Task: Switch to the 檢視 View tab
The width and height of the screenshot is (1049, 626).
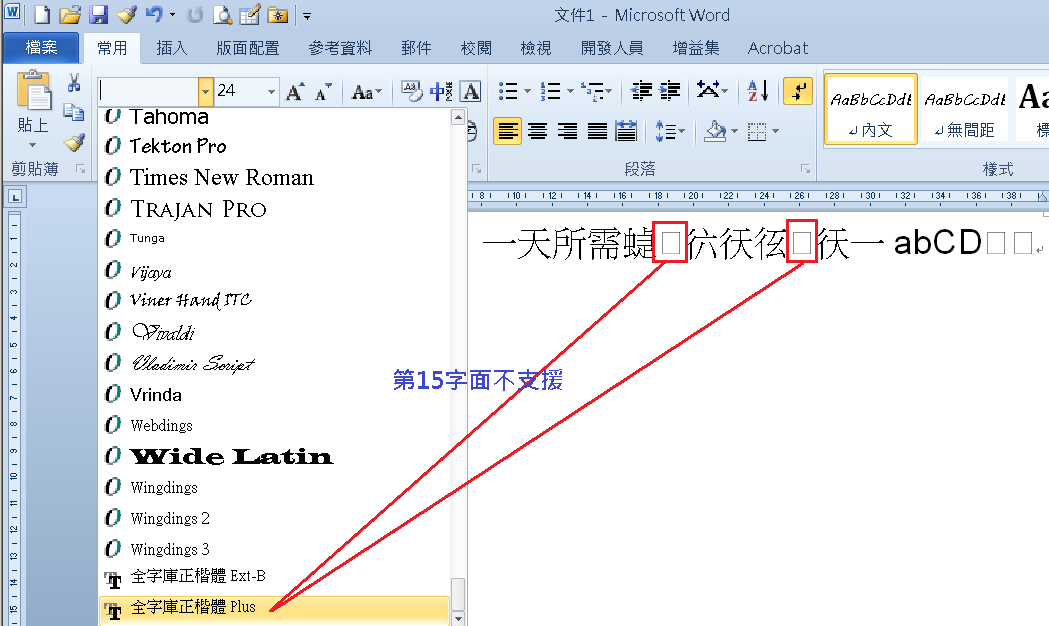Action: 536,48
